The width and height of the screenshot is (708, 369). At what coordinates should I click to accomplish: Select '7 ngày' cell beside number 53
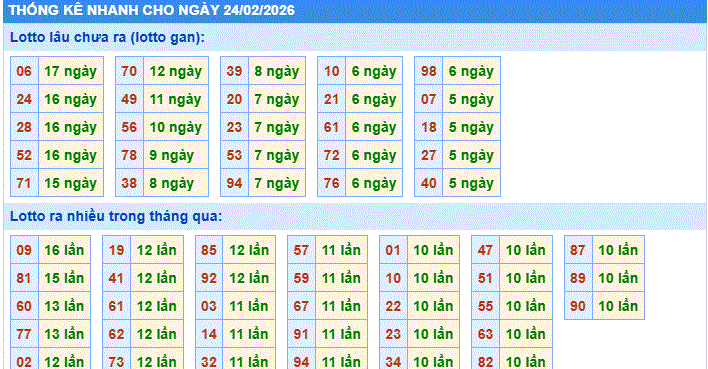(x=277, y=155)
